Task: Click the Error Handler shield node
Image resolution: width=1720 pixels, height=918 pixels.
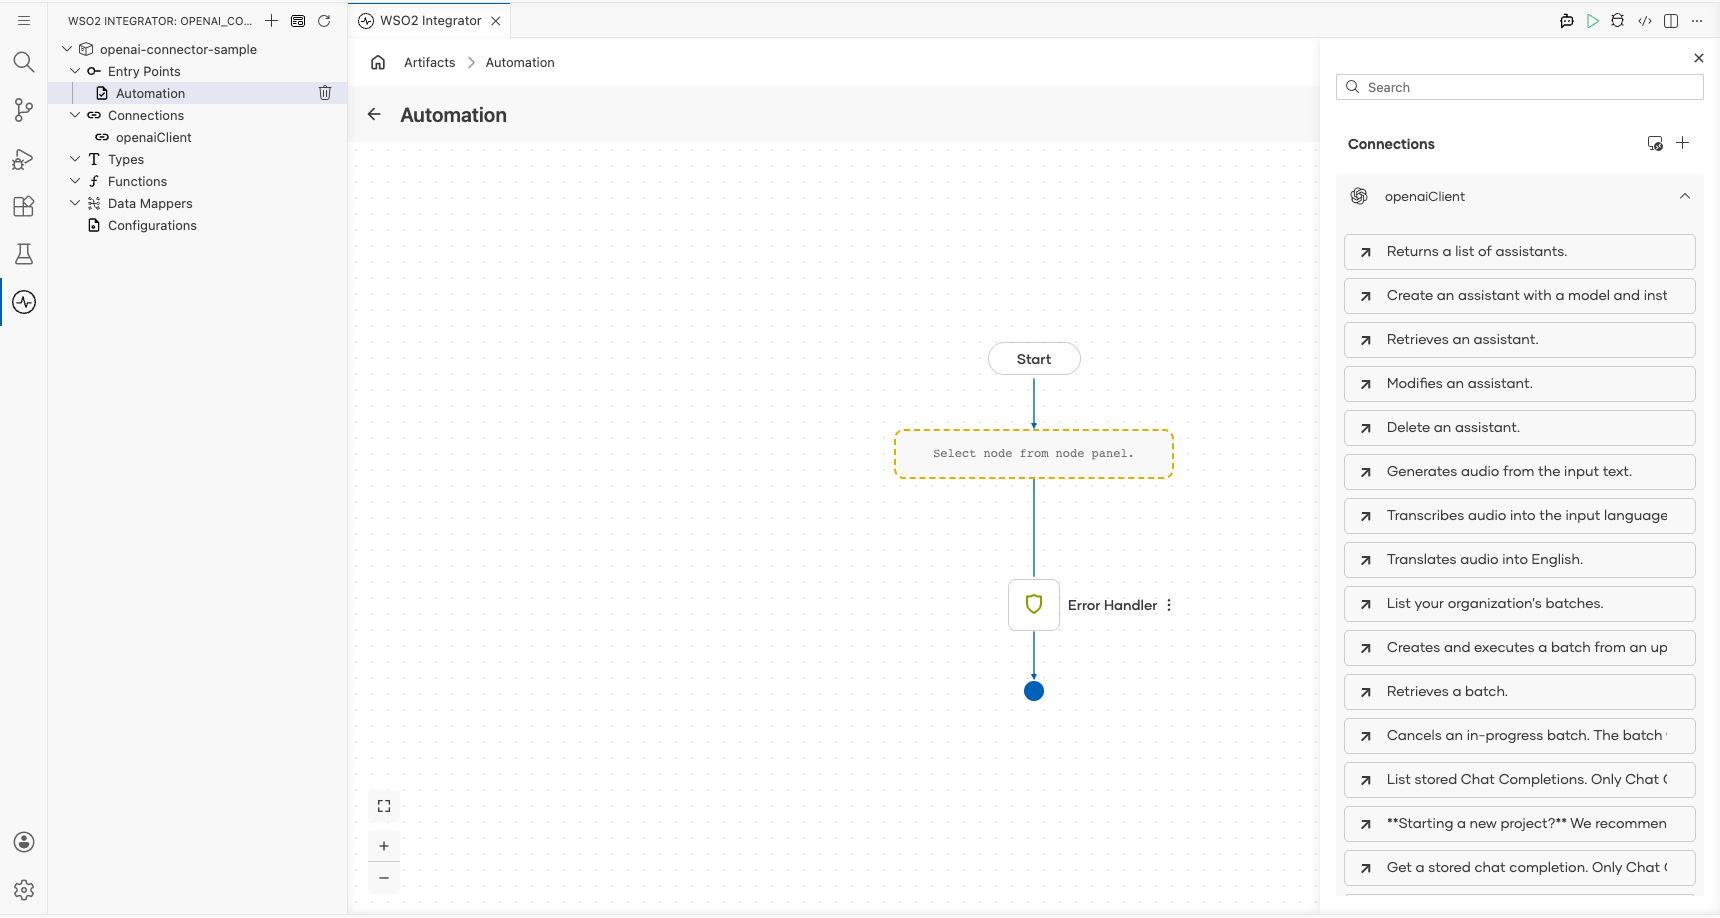Action: (x=1034, y=605)
